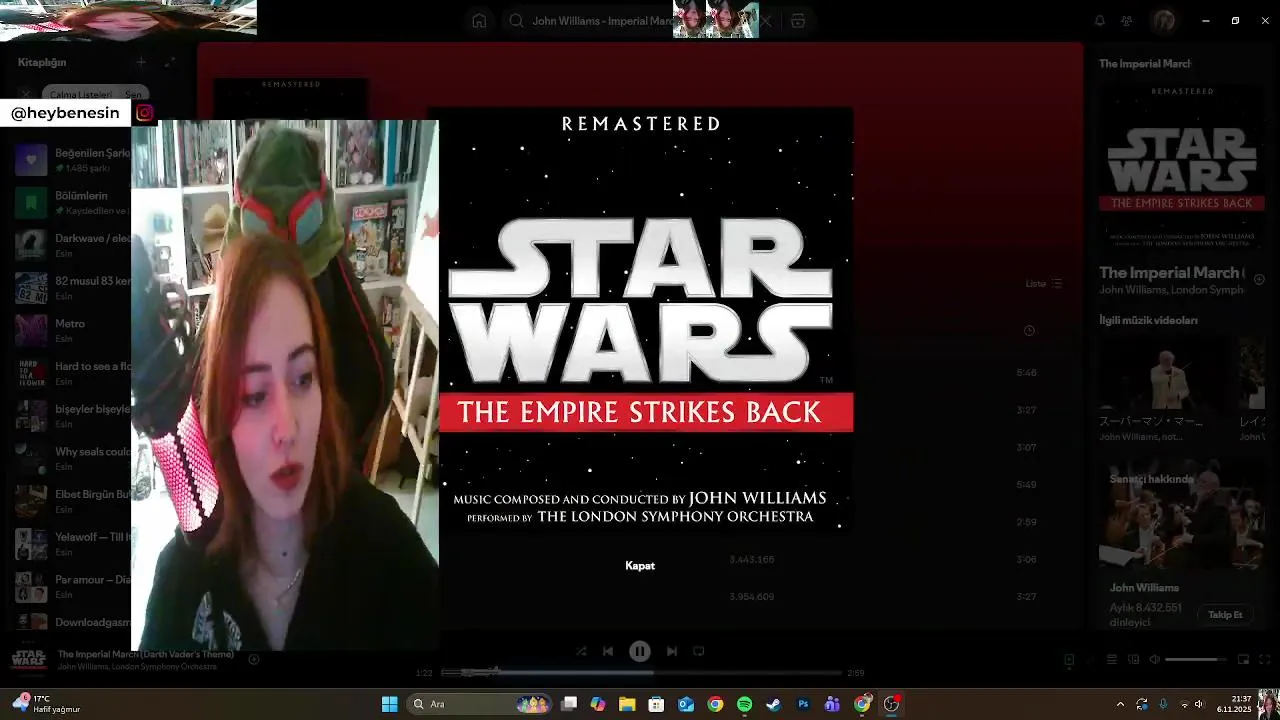Open the Par amour playlist
This screenshot has width=1280, height=720.
pos(72,586)
